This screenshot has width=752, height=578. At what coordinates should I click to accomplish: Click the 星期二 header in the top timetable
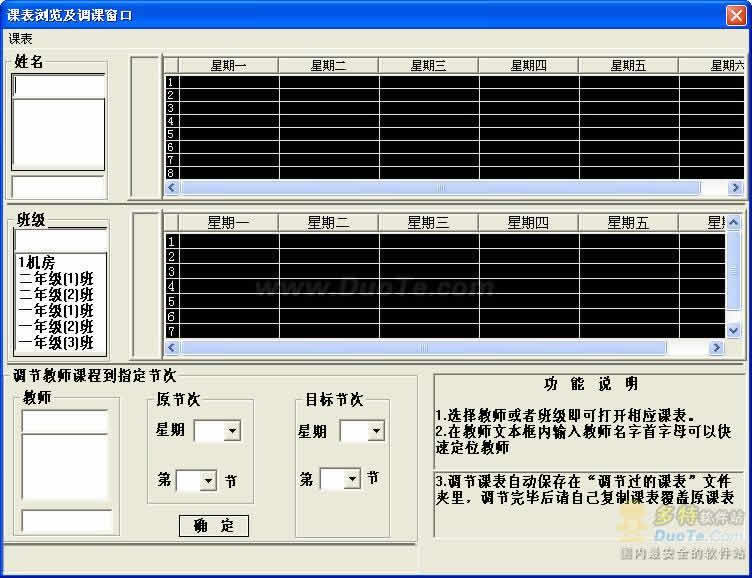[329, 65]
